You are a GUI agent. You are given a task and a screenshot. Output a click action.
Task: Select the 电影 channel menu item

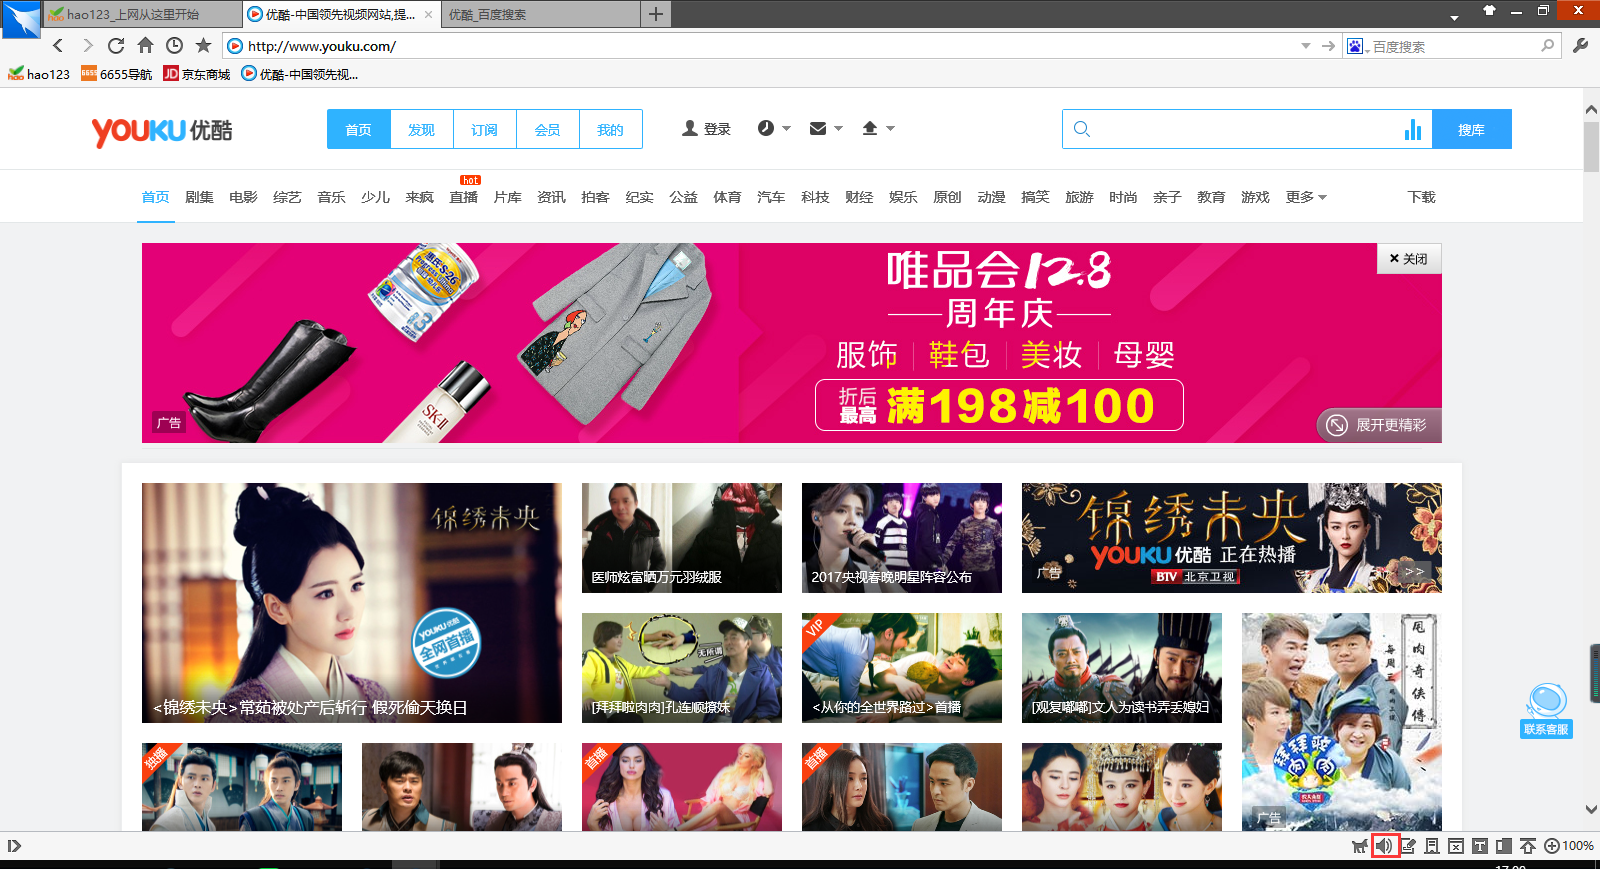click(243, 197)
